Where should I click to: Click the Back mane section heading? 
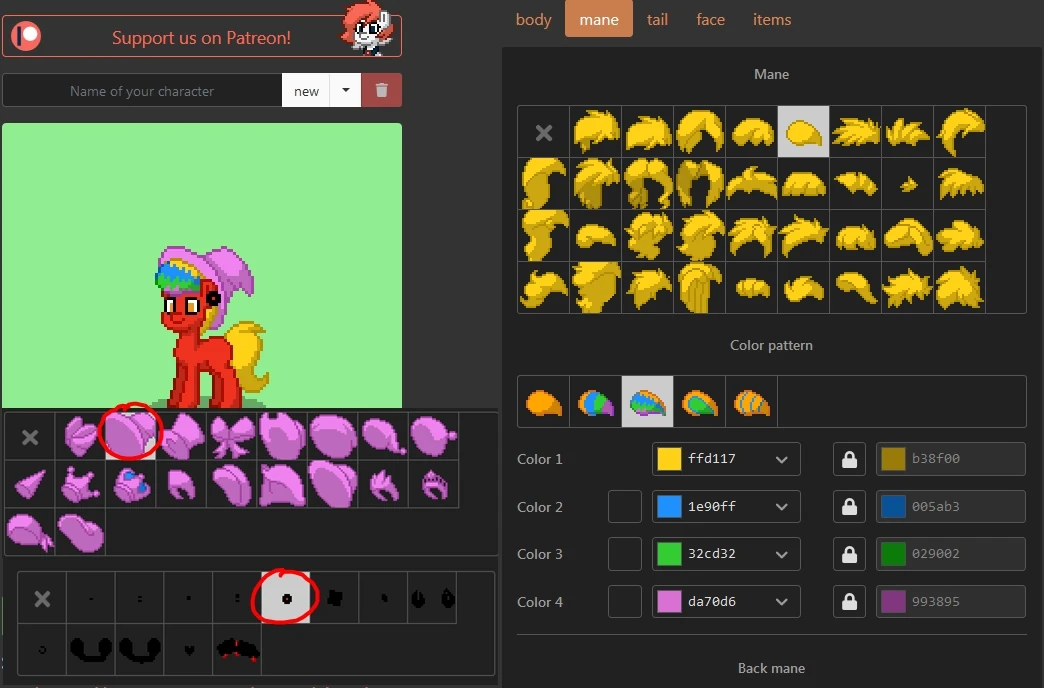771,668
